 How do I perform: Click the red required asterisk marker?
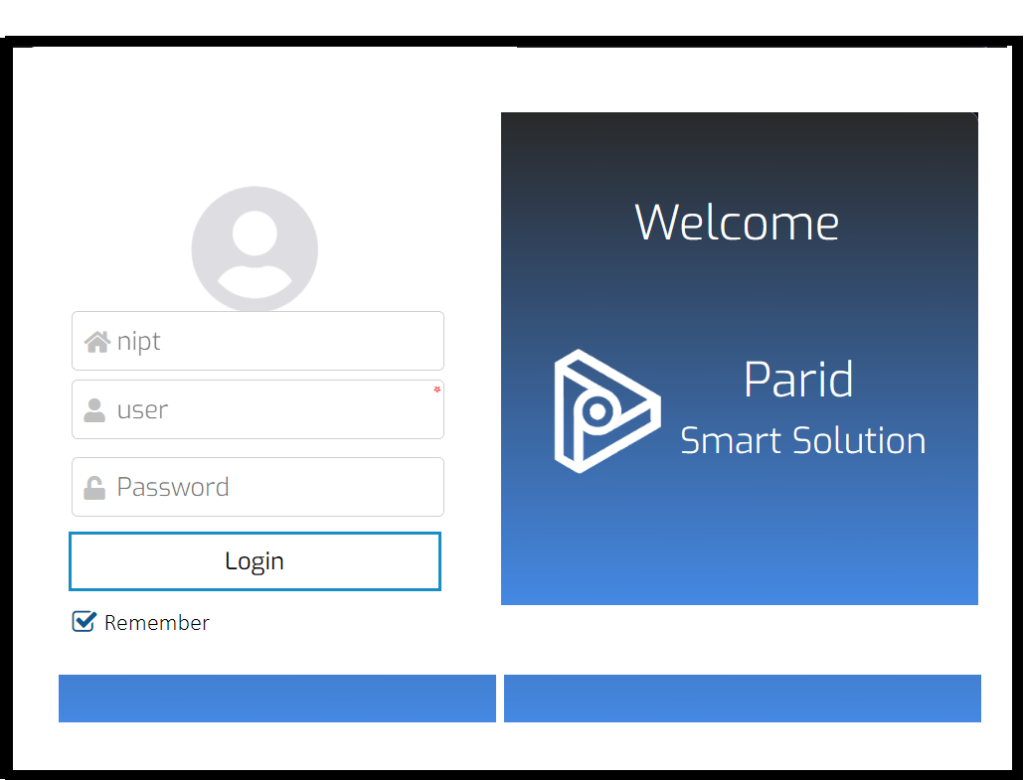(x=437, y=389)
